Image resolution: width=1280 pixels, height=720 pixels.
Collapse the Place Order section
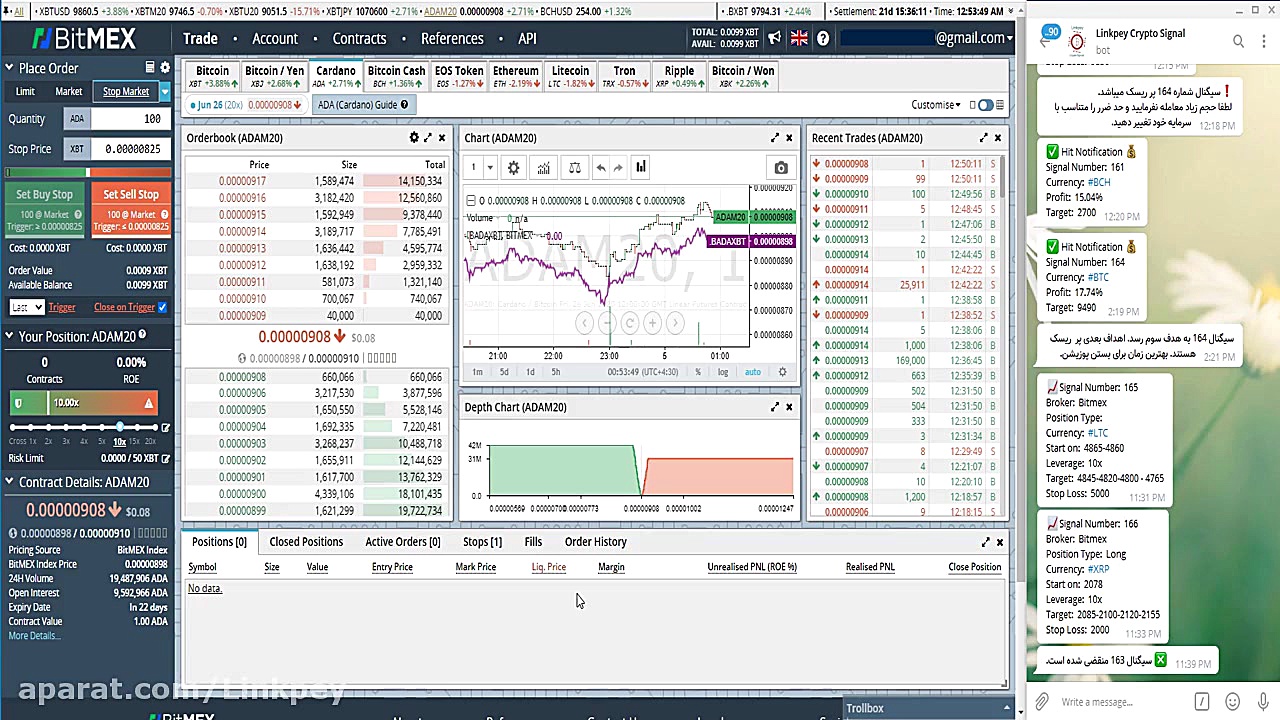tap(9, 68)
